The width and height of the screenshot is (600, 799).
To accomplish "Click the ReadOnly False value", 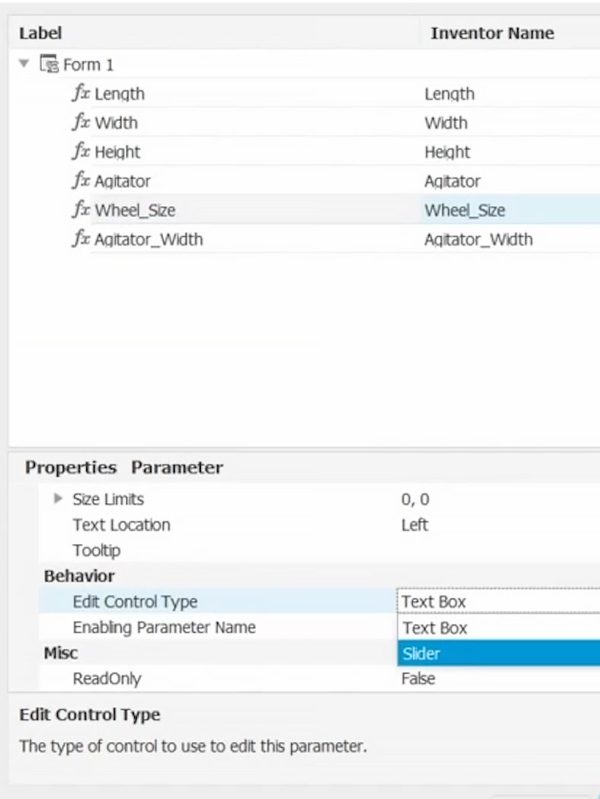I will pos(418,679).
